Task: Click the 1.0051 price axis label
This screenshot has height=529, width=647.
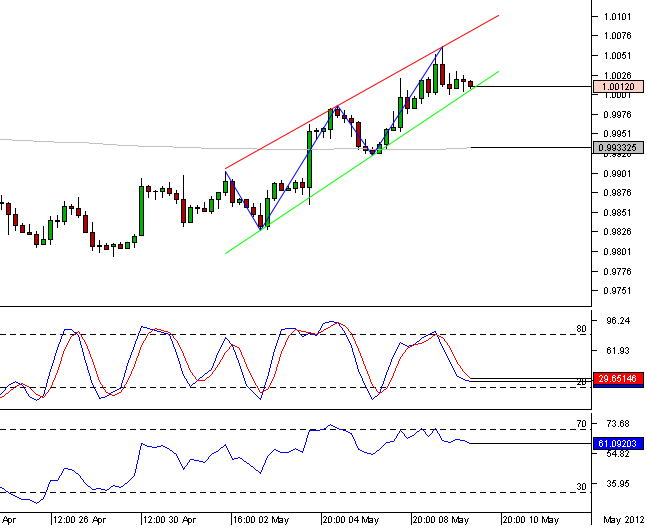Action: click(x=617, y=56)
